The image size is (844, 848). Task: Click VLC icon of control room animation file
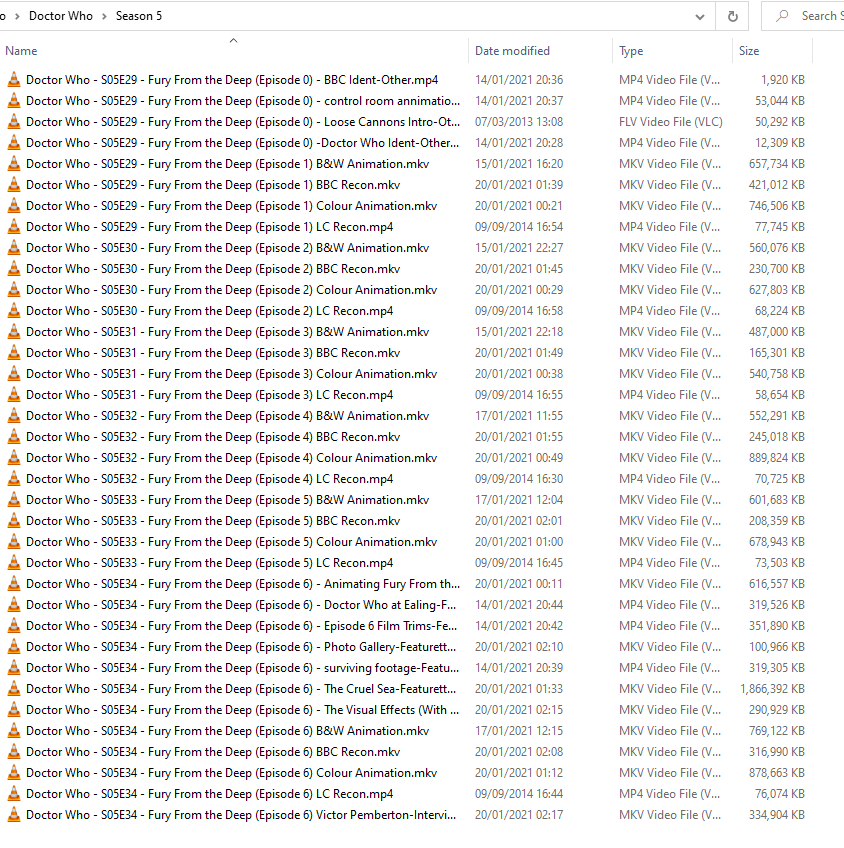14,101
